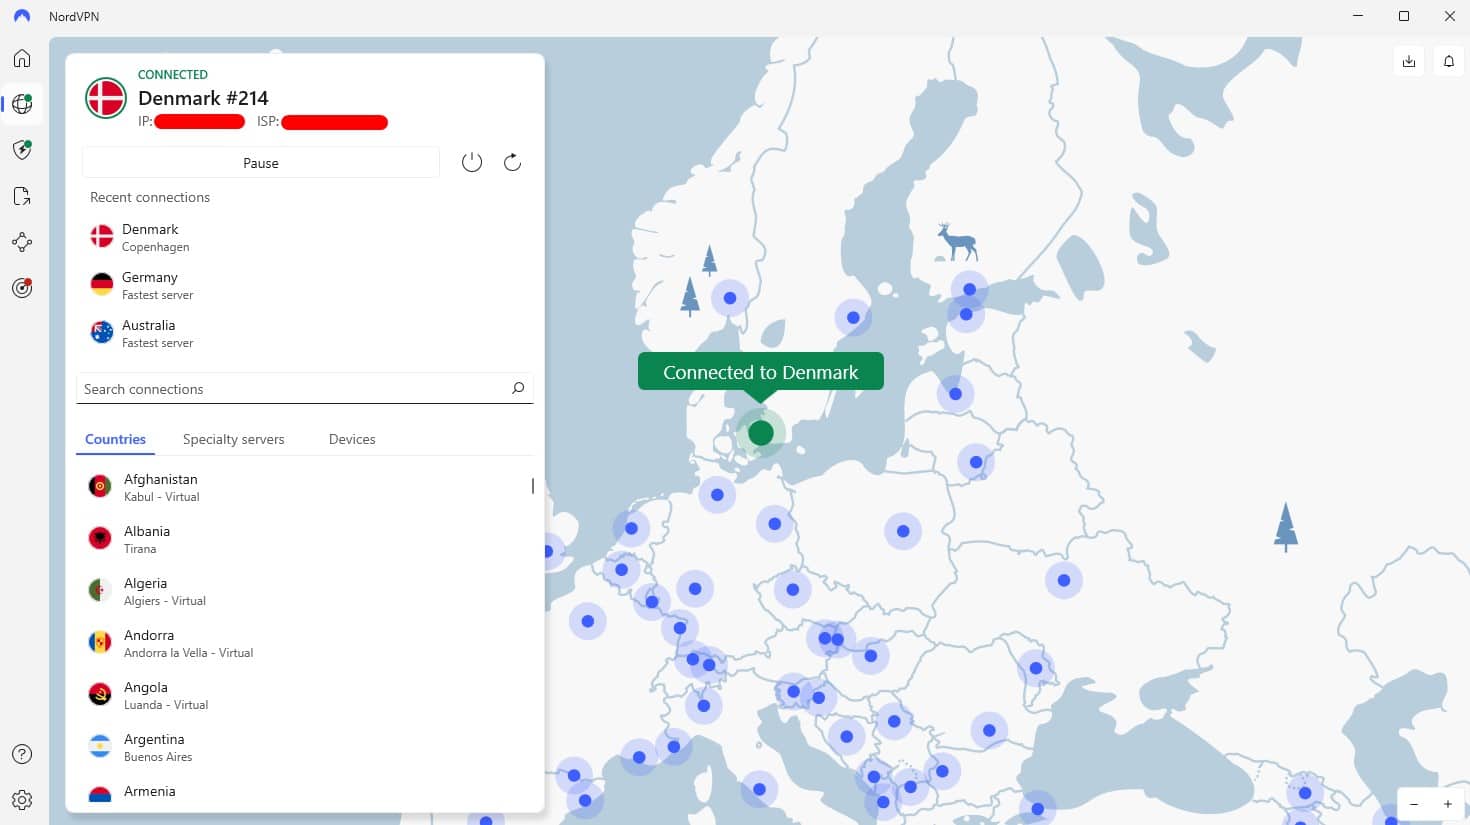Open the notifications bell icon
This screenshot has width=1470, height=825.
coord(1449,61)
